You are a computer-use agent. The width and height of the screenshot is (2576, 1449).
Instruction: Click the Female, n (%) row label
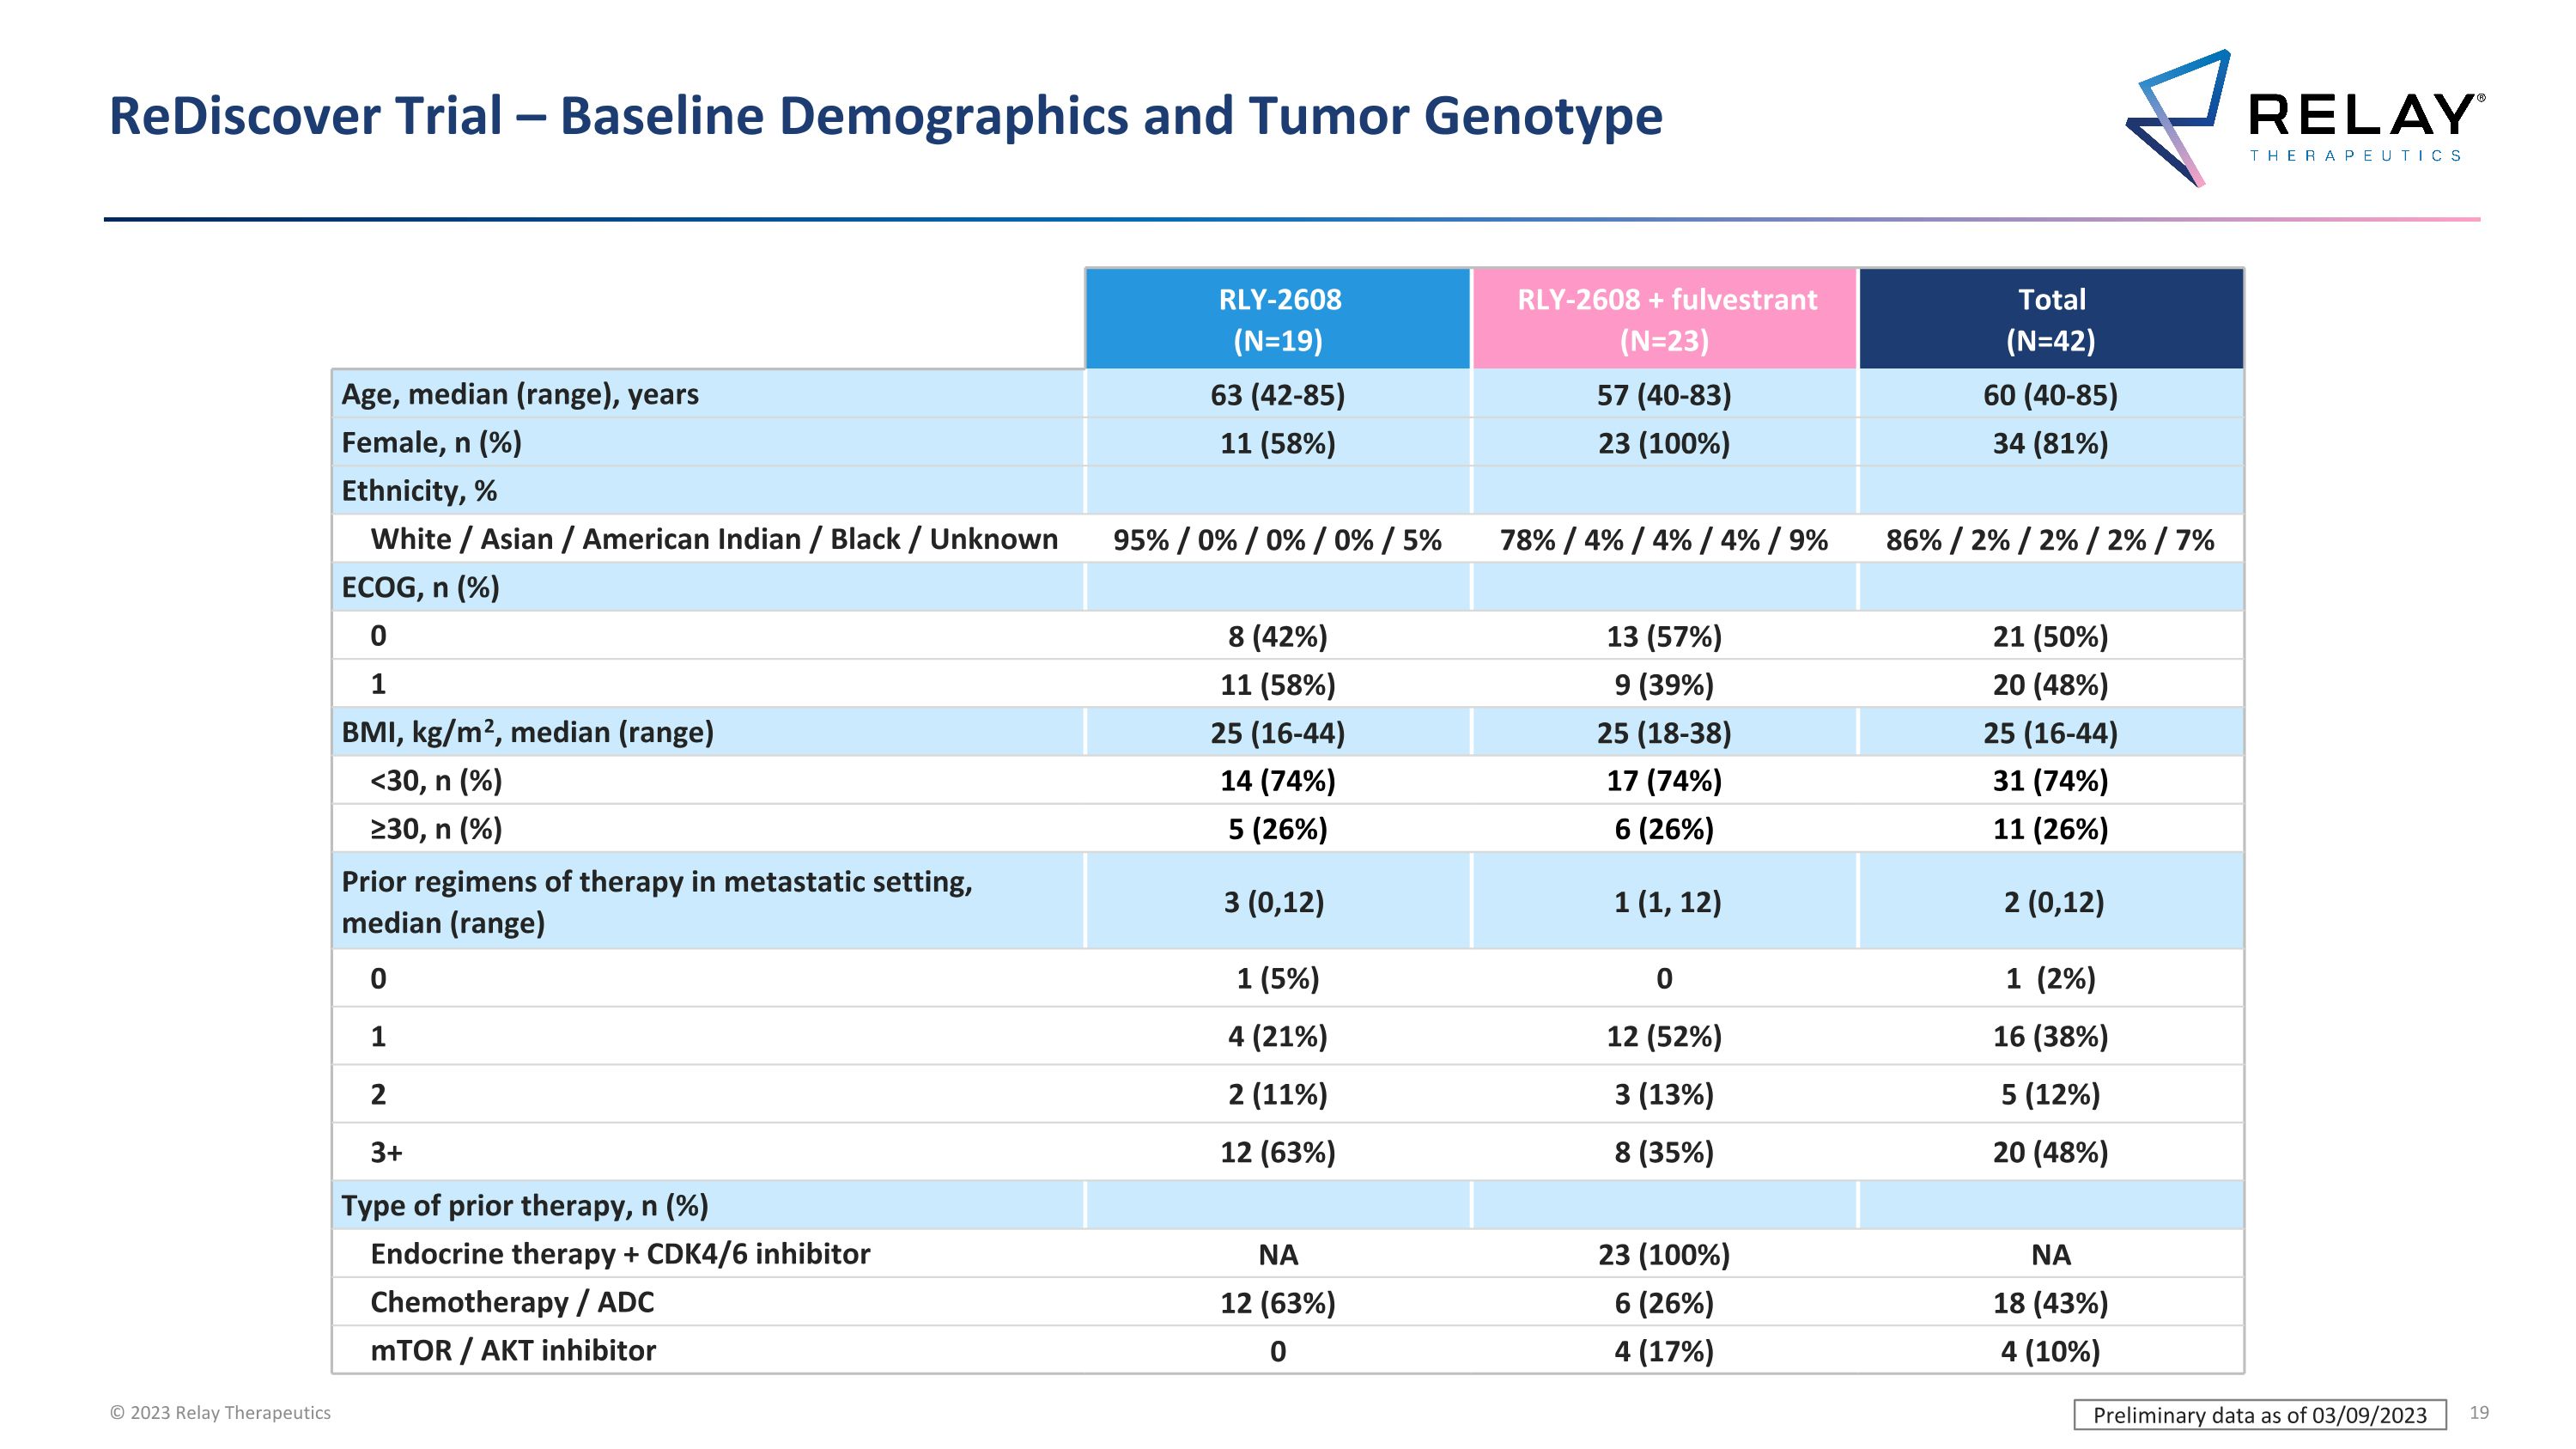click(x=431, y=442)
